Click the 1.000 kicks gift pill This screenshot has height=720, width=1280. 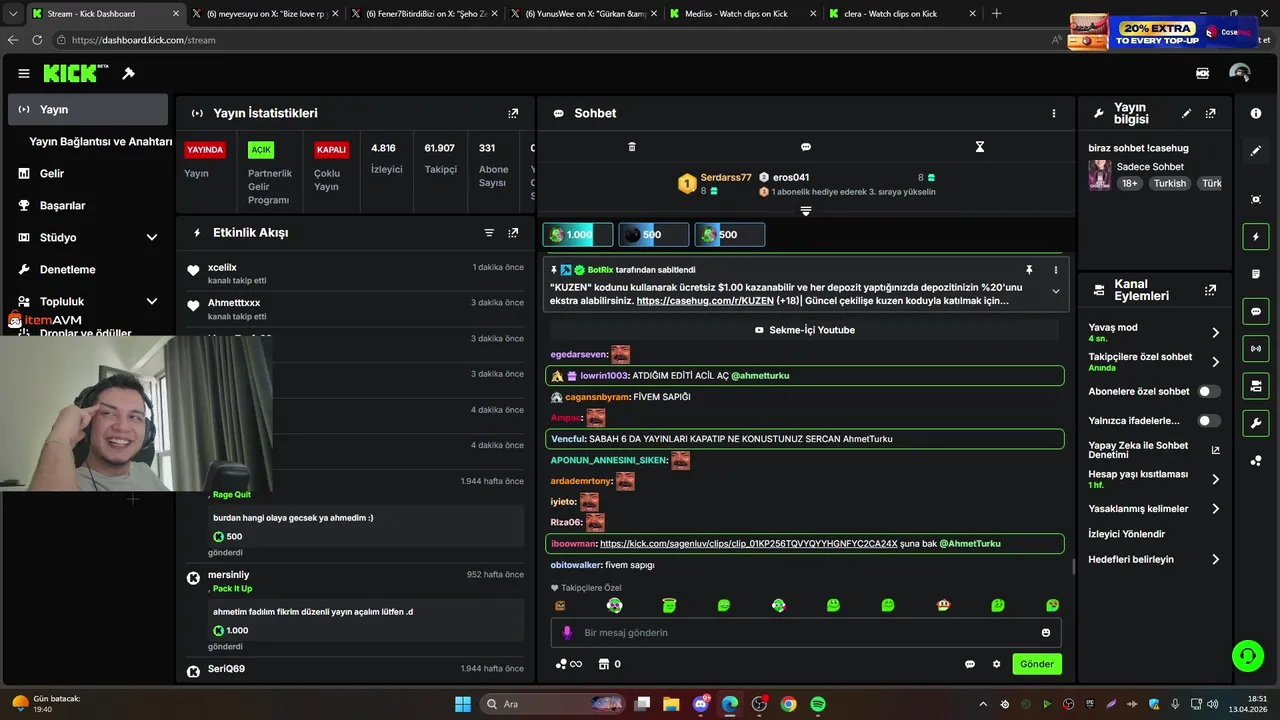click(577, 235)
